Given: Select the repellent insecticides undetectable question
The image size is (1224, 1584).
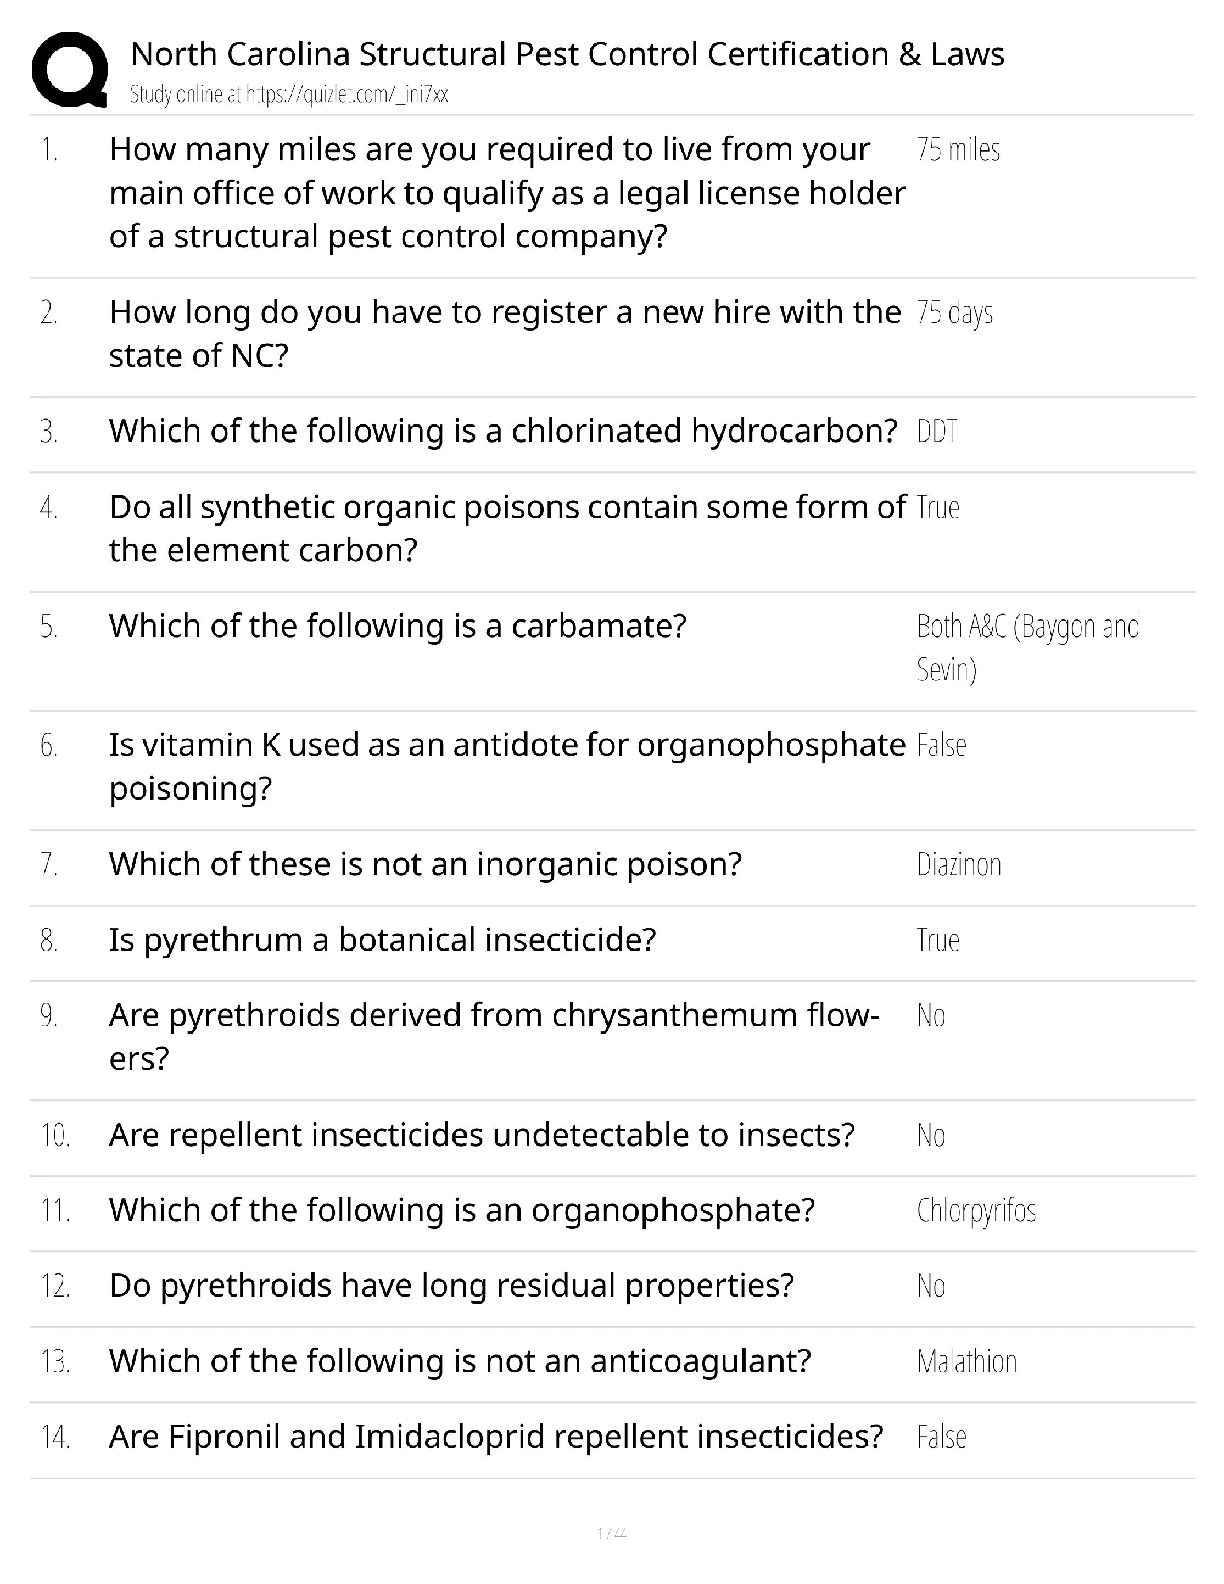Looking at the screenshot, I should click(481, 1135).
